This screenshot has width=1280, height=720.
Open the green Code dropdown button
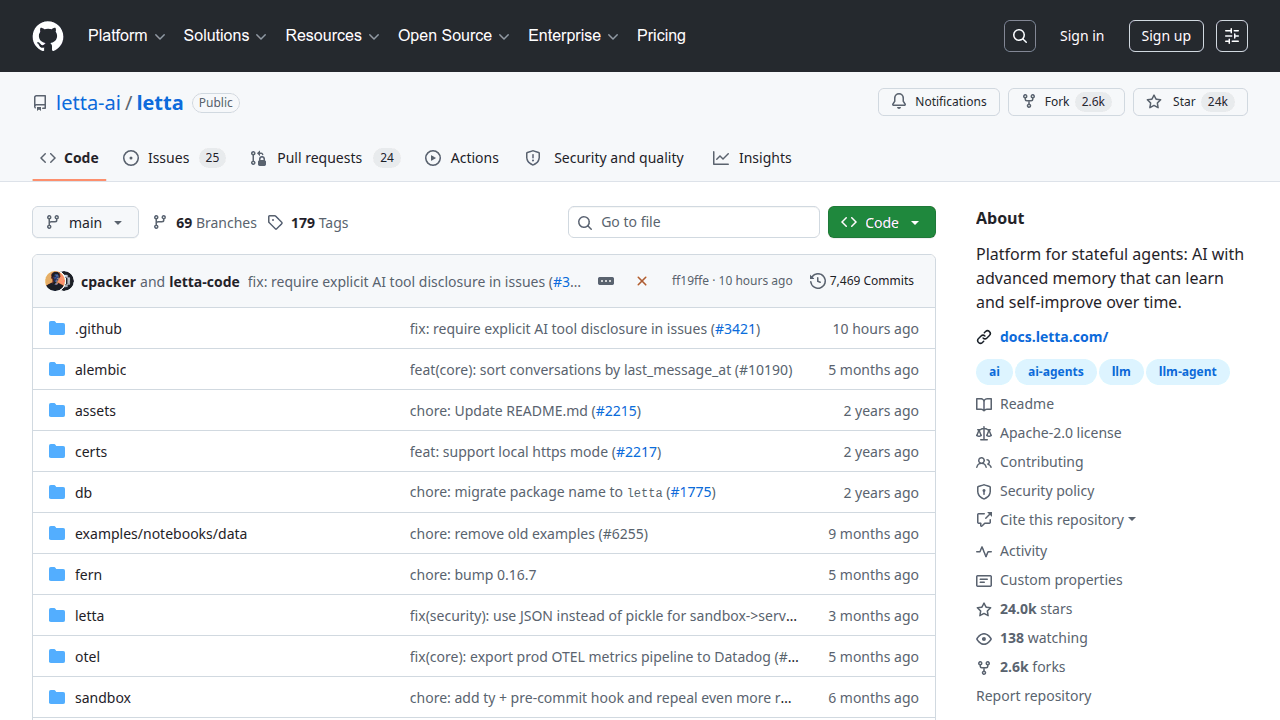882,222
